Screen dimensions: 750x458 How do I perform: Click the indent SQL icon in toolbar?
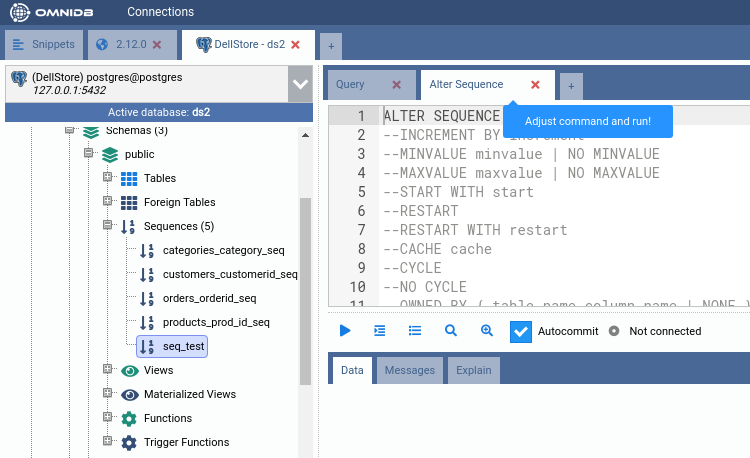[x=380, y=331]
